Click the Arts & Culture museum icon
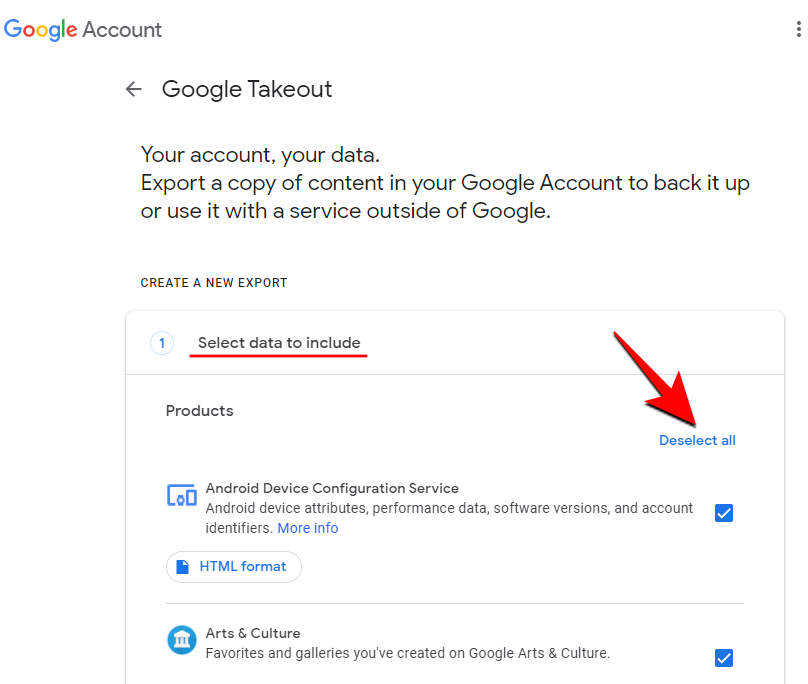 pos(181,639)
